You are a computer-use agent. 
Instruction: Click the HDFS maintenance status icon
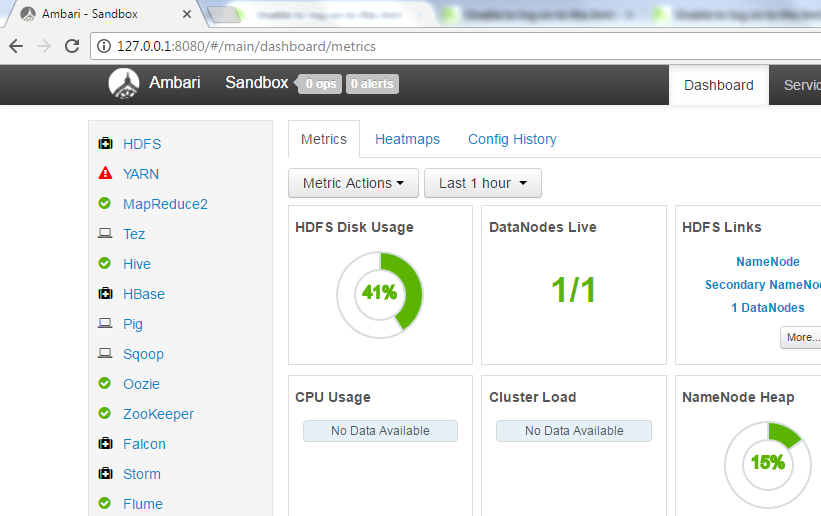[105, 144]
